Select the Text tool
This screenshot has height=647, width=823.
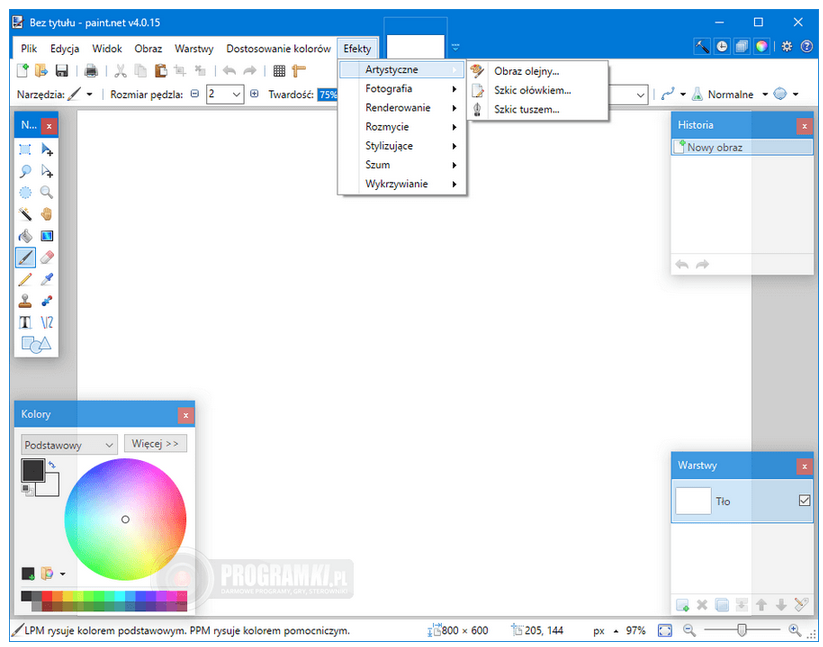click(25, 322)
